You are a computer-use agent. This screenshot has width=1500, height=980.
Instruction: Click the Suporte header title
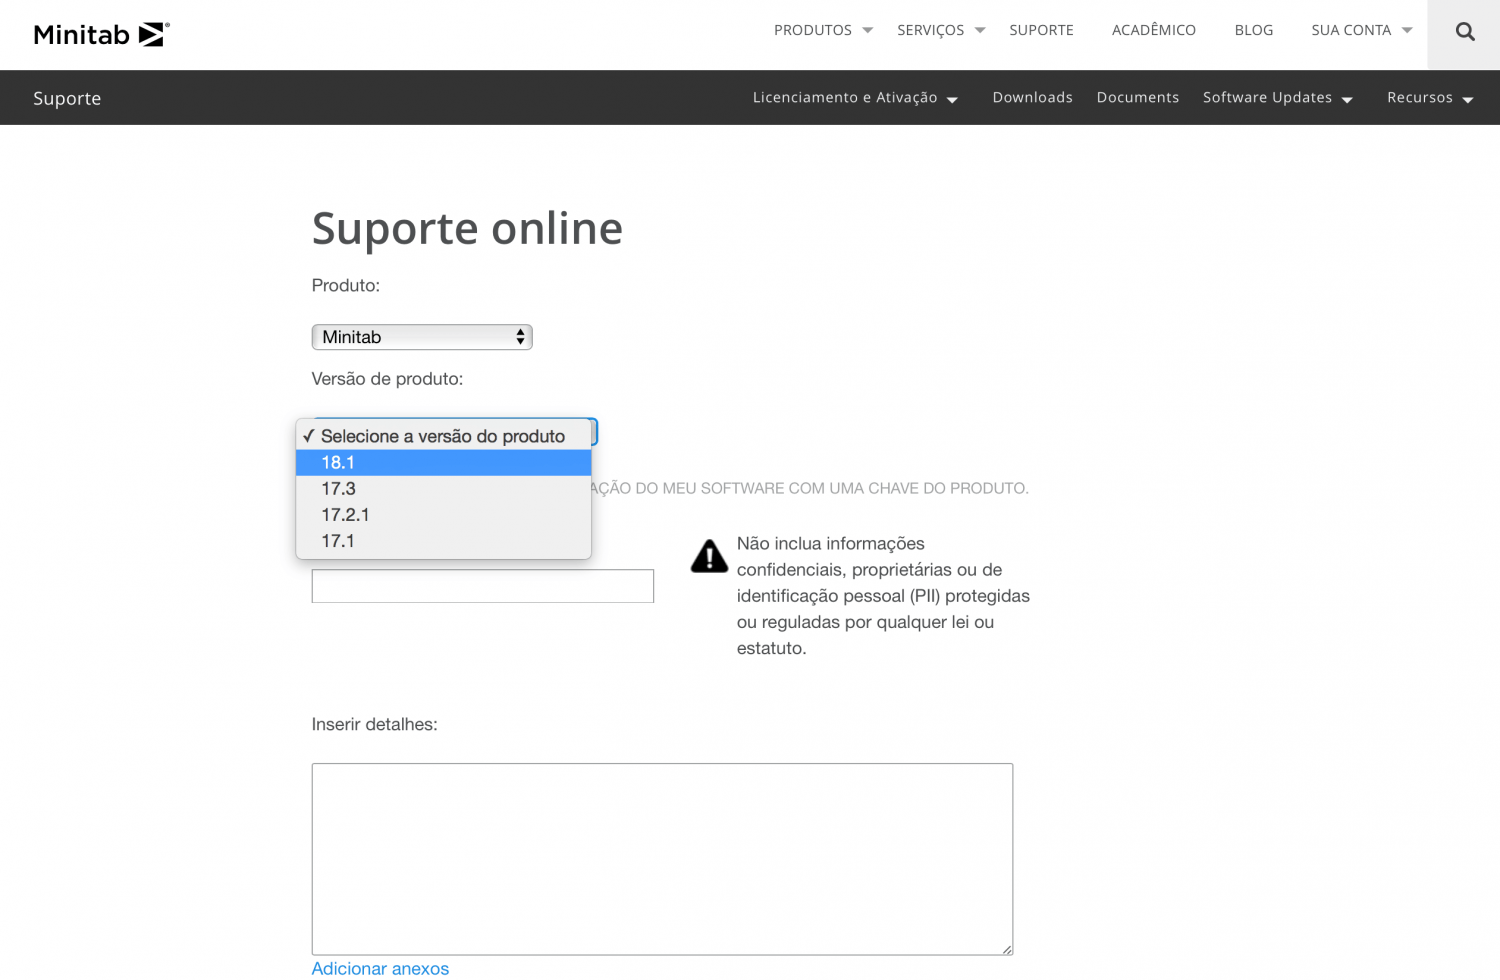click(x=67, y=98)
